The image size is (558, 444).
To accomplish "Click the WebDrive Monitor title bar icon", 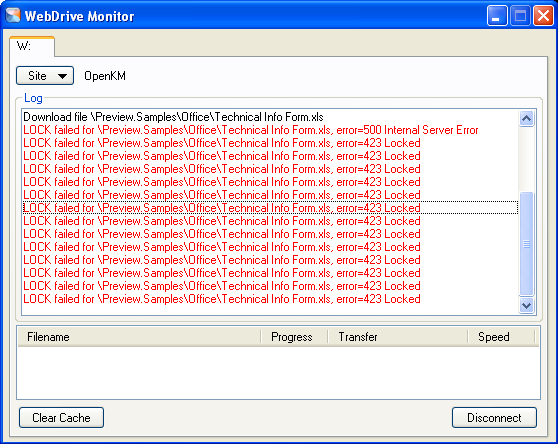I will click(13, 16).
